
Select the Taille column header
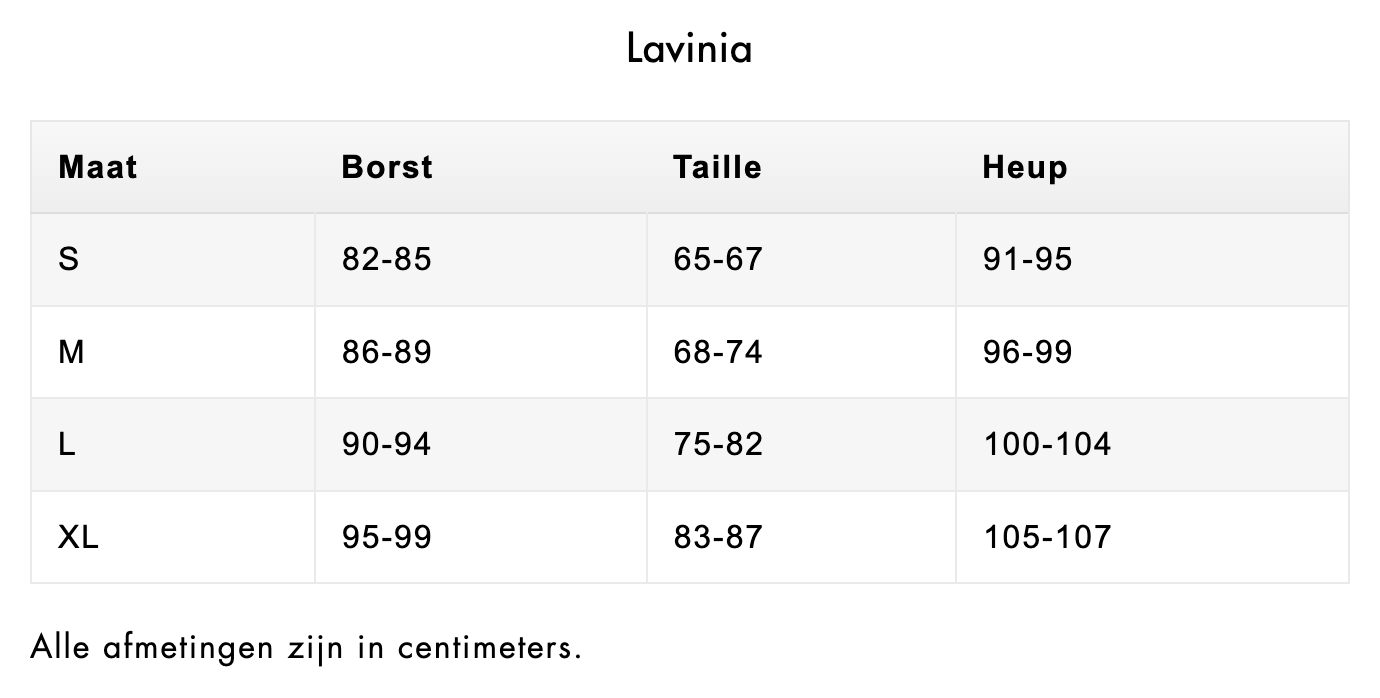(x=717, y=167)
